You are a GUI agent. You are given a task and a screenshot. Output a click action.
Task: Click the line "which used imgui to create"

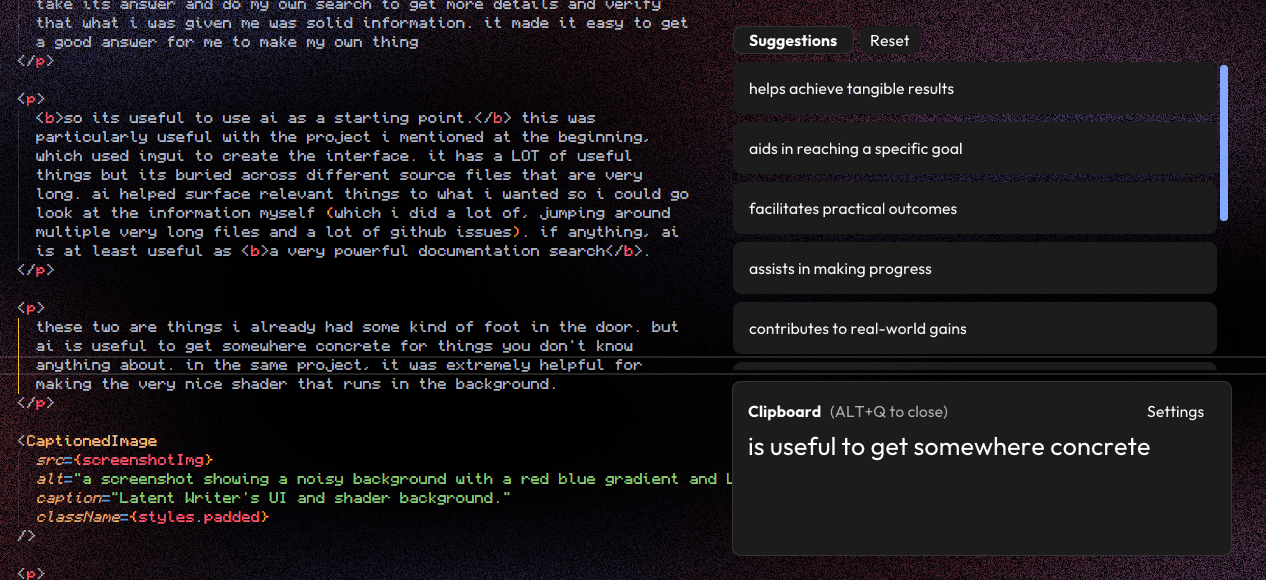click(334, 156)
